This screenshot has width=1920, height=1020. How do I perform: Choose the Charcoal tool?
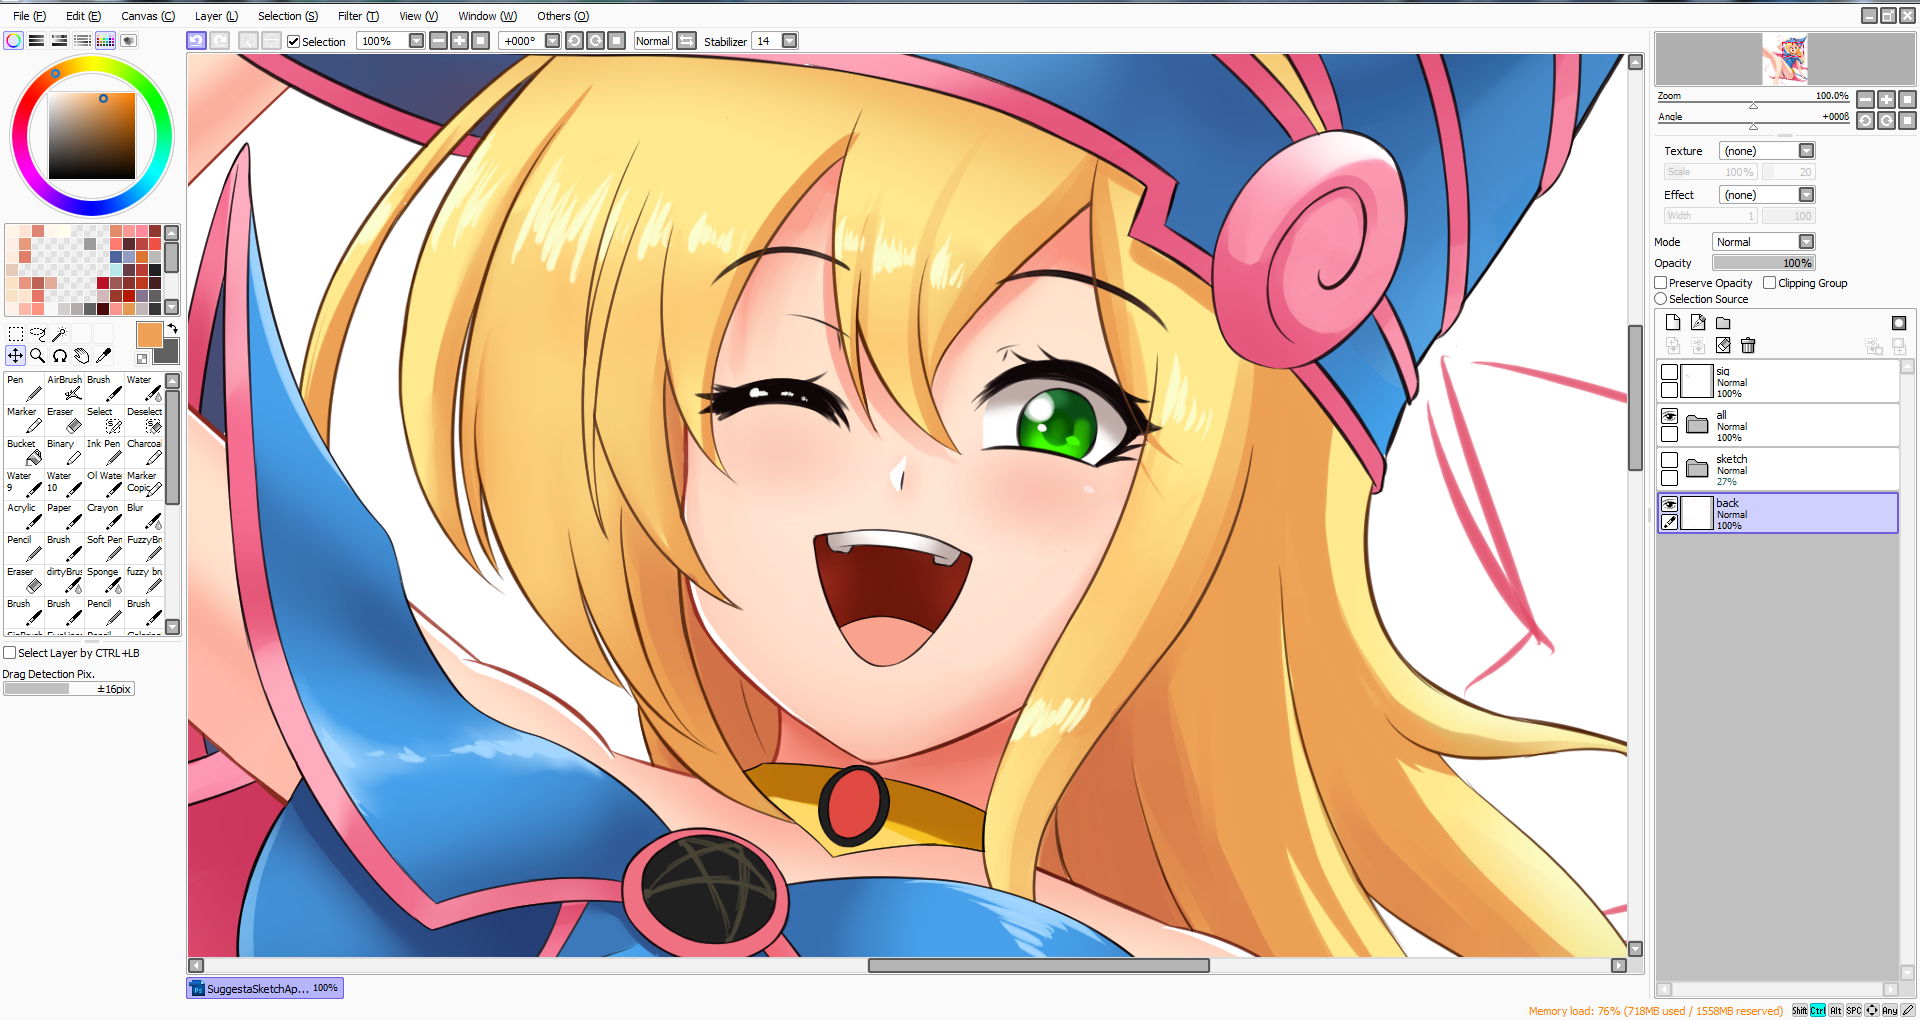point(144,452)
